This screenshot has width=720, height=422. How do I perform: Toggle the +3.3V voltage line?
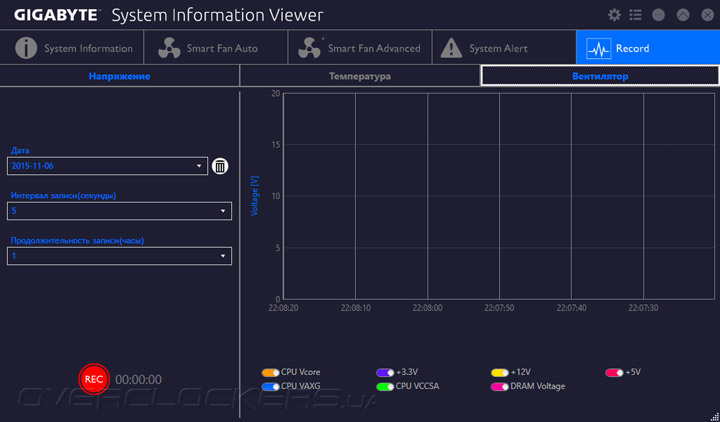385,372
